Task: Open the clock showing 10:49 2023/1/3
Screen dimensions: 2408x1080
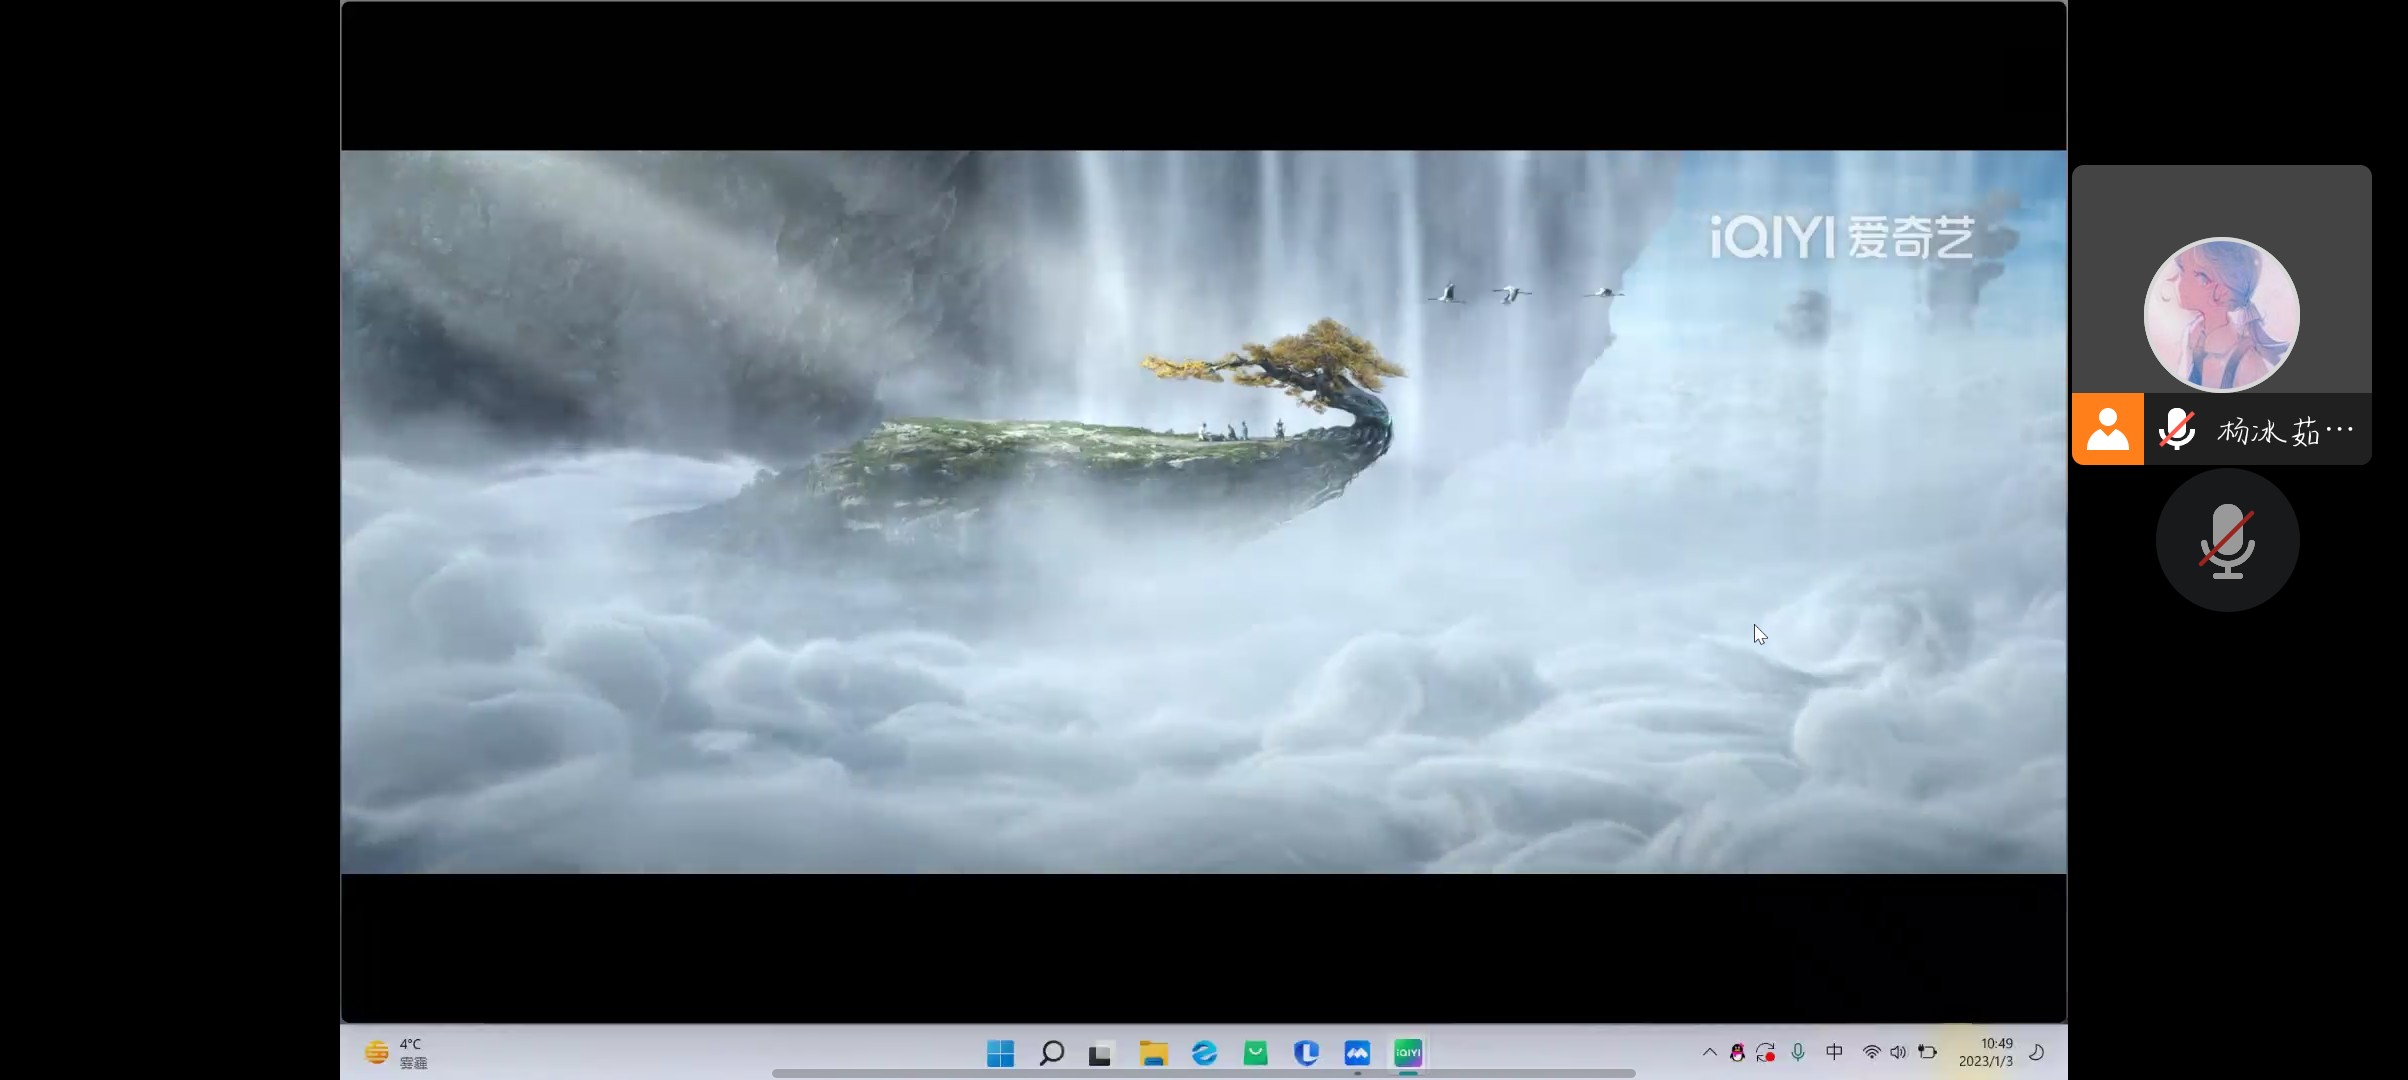Action: tap(1986, 1052)
